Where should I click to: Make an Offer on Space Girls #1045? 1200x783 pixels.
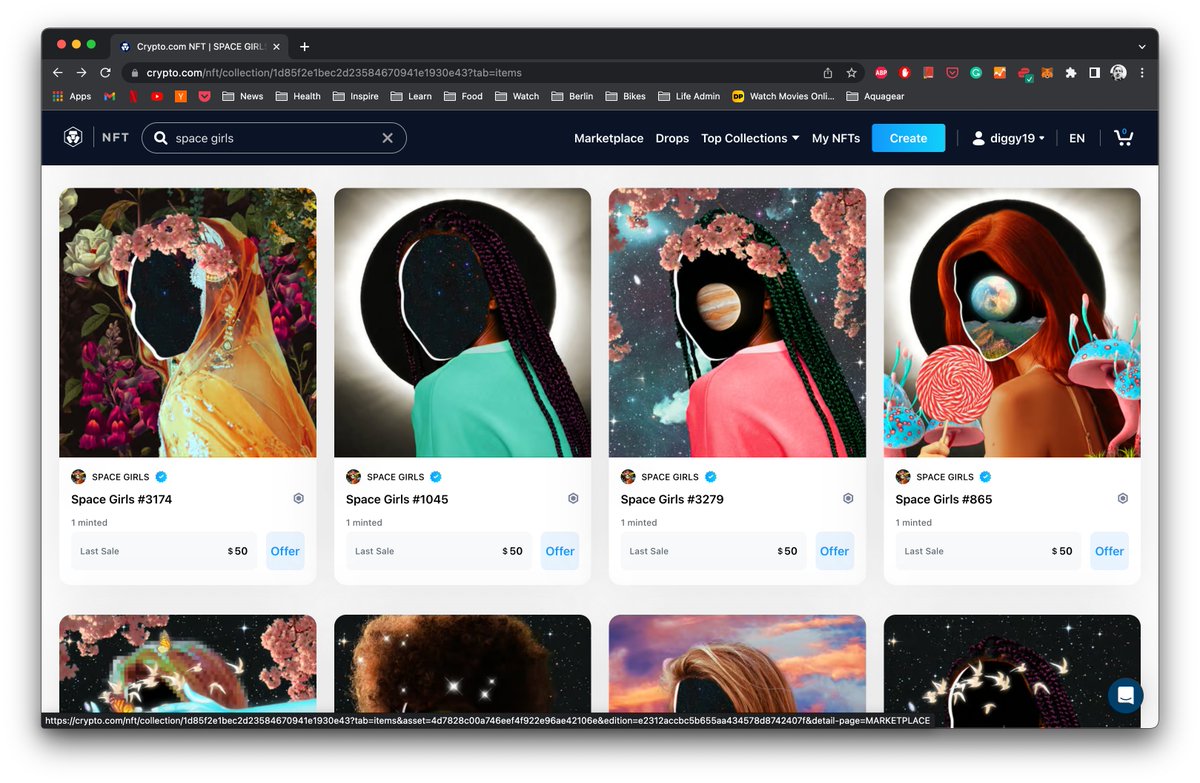click(560, 551)
